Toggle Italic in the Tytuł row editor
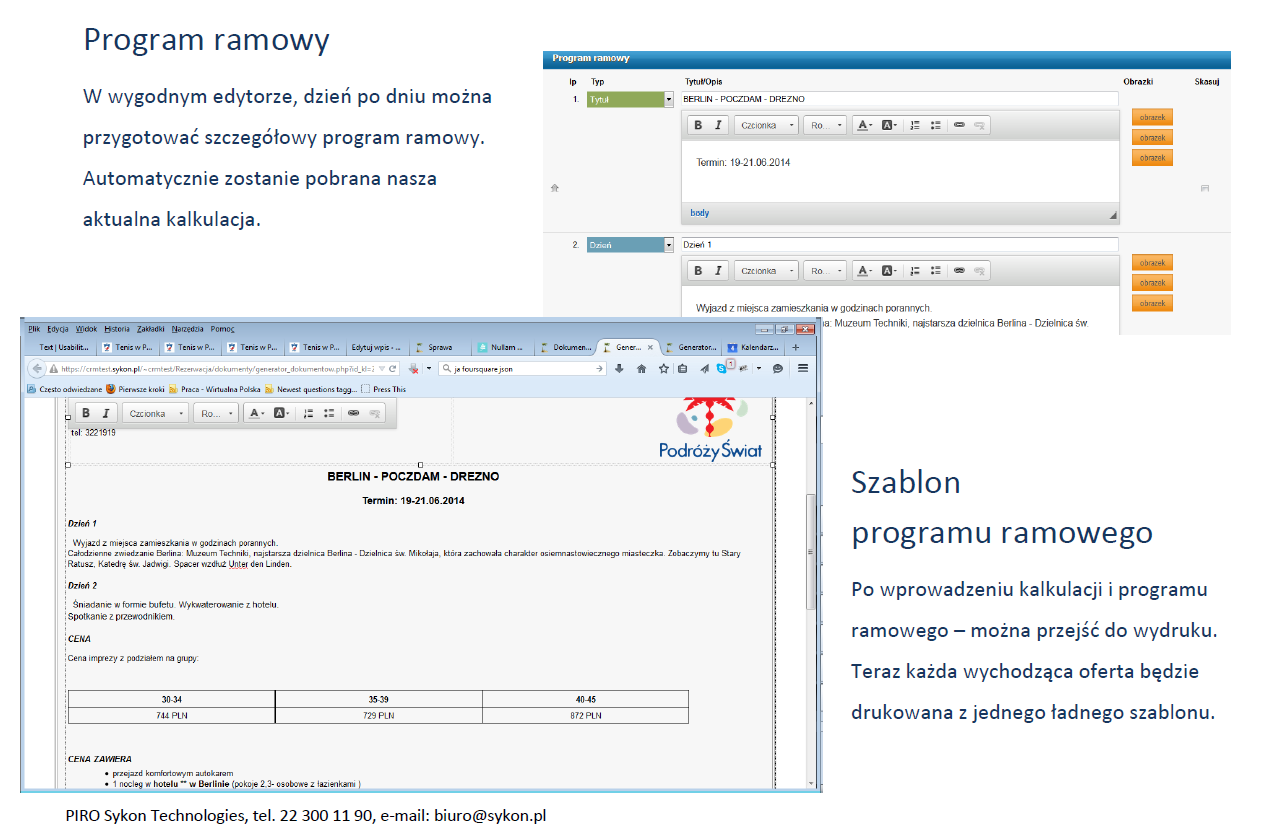Image resolution: width=1272 pixels, height=836 pixels. (717, 125)
